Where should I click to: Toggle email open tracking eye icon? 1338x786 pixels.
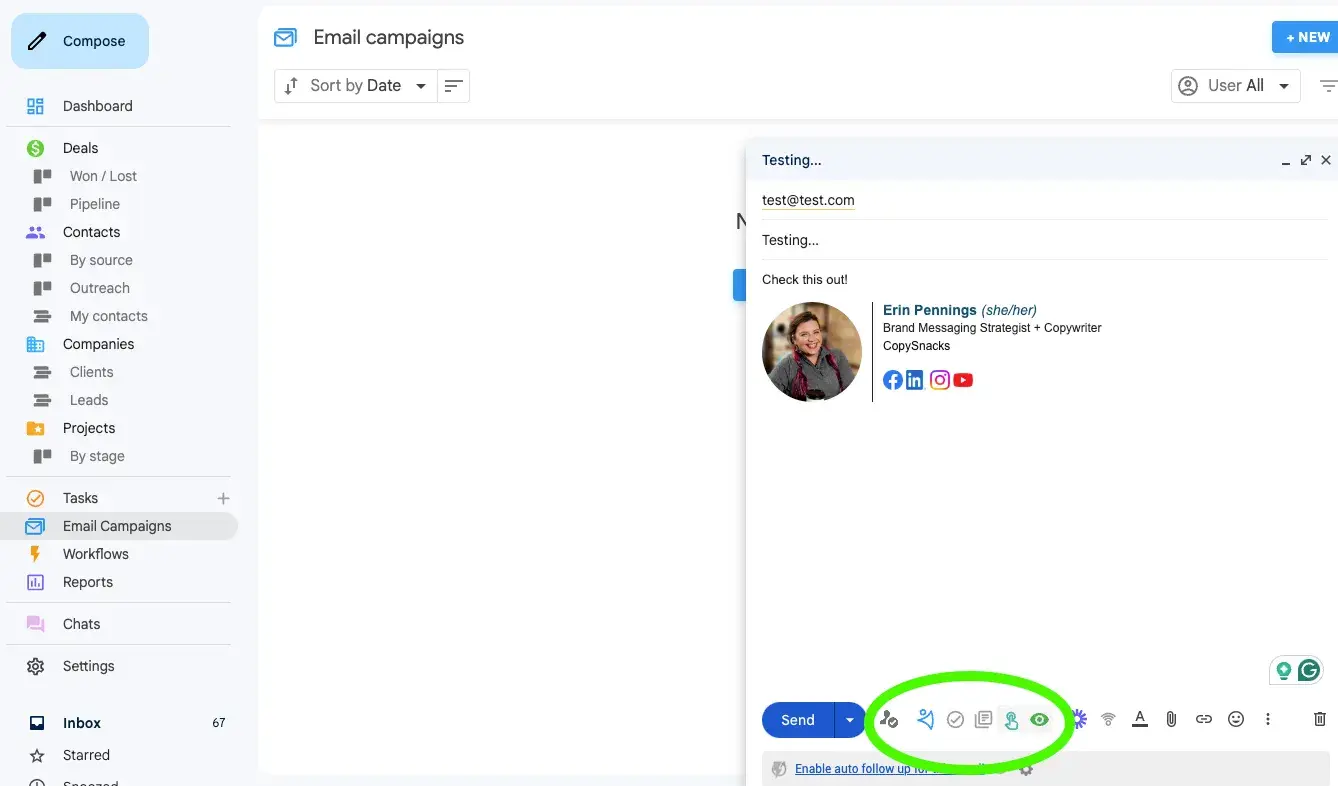coord(1040,719)
